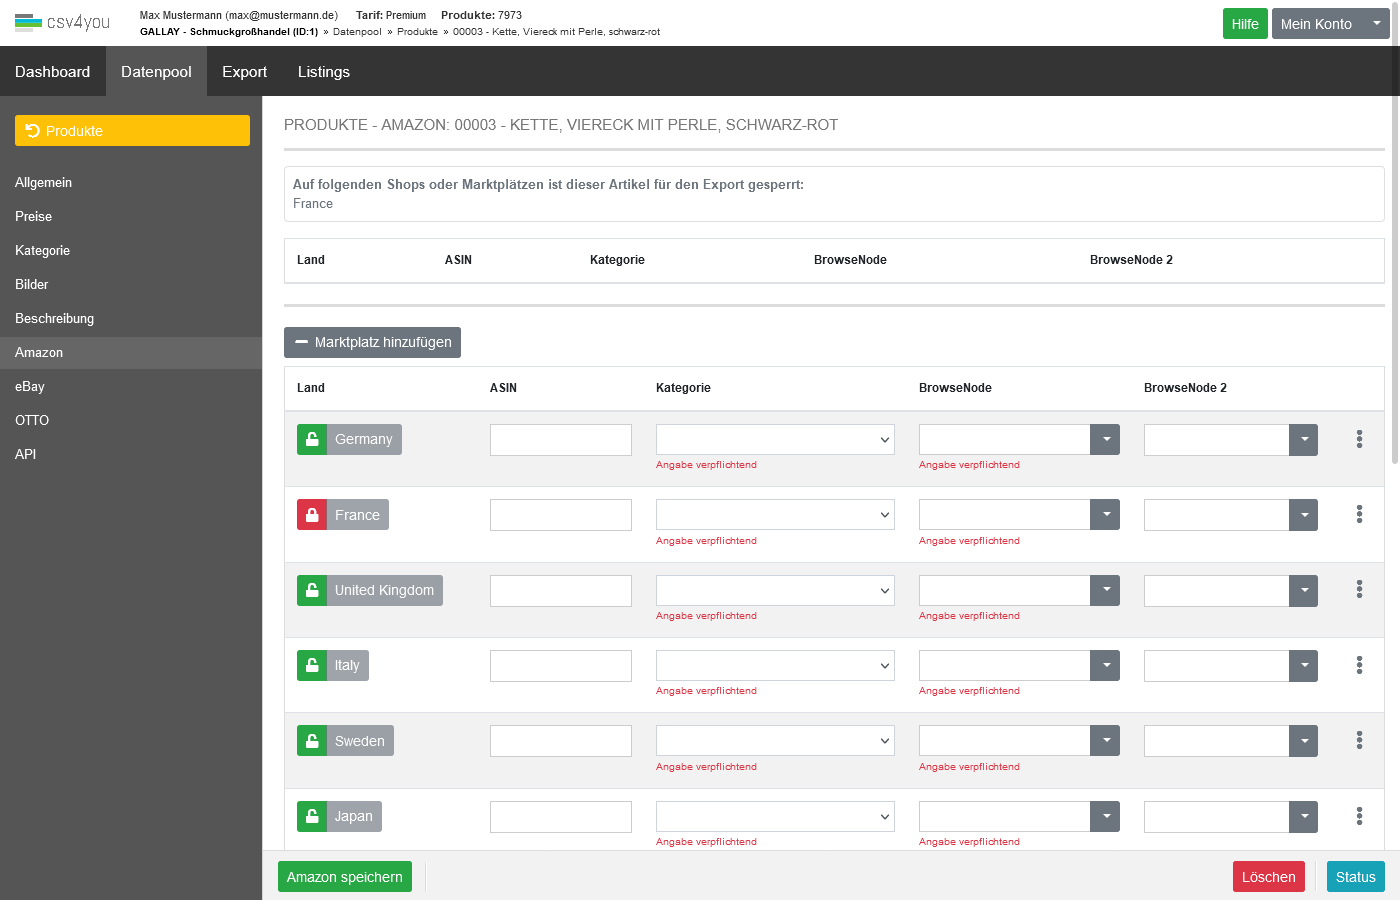
Task: Click the Amazon speichern button
Action: (x=344, y=877)
